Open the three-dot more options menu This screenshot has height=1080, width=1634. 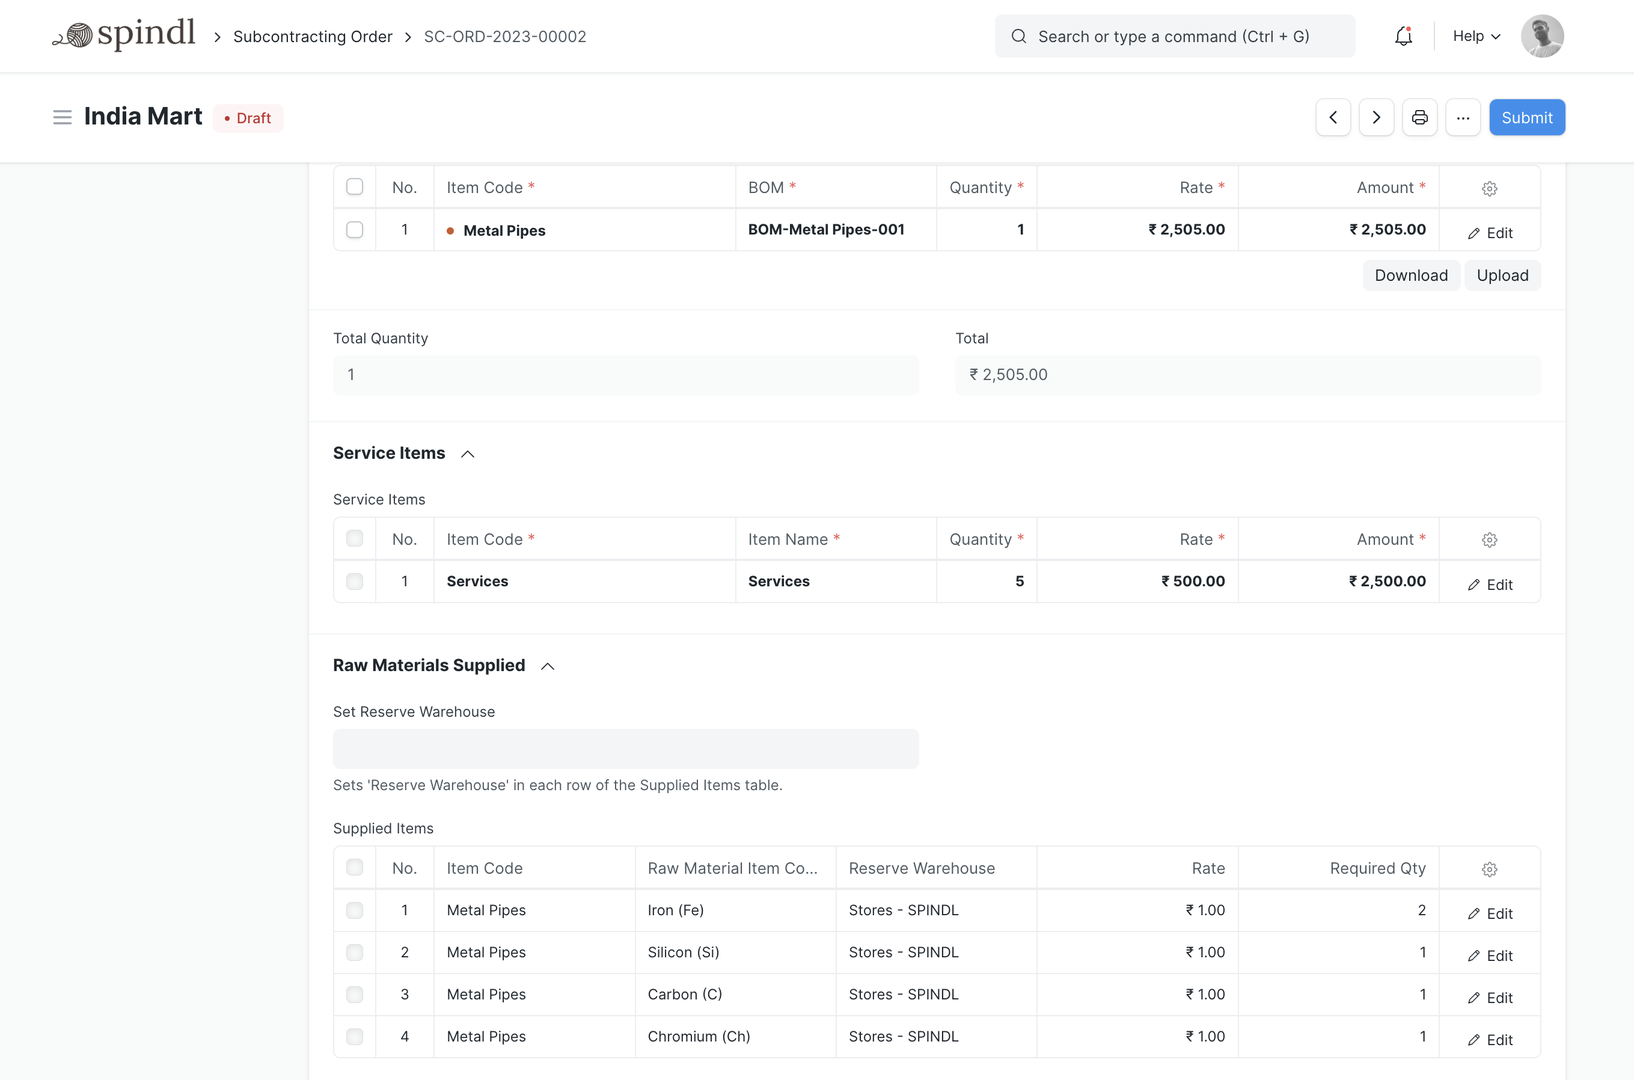tap(1462, 118)
